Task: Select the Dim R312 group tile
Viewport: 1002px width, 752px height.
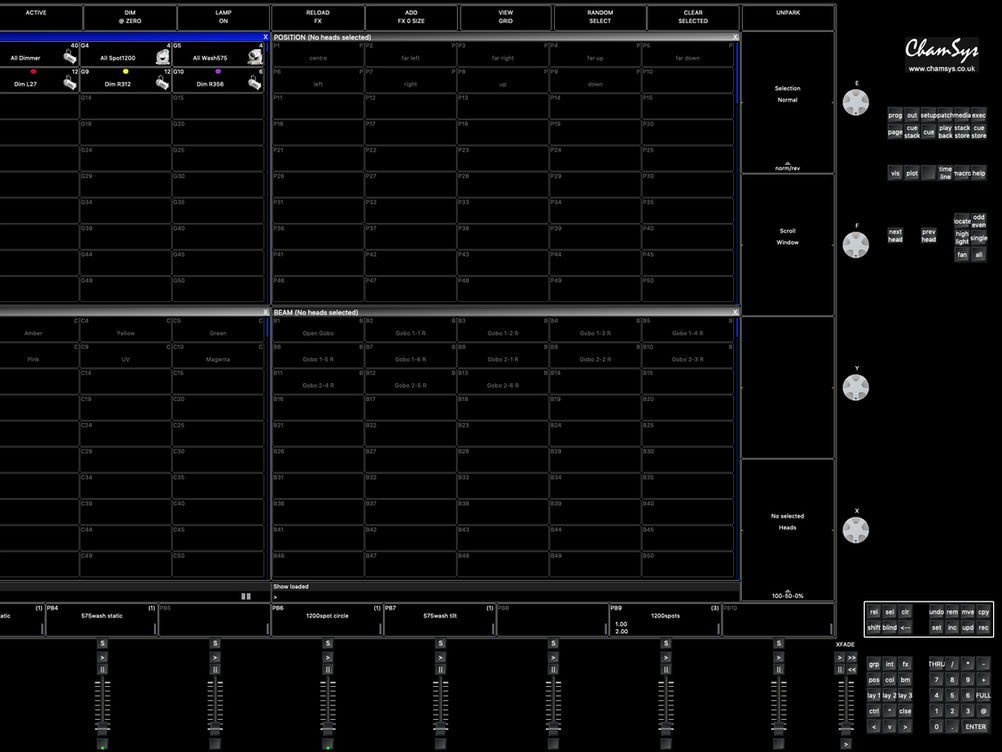Action: (x=126, y=81)
